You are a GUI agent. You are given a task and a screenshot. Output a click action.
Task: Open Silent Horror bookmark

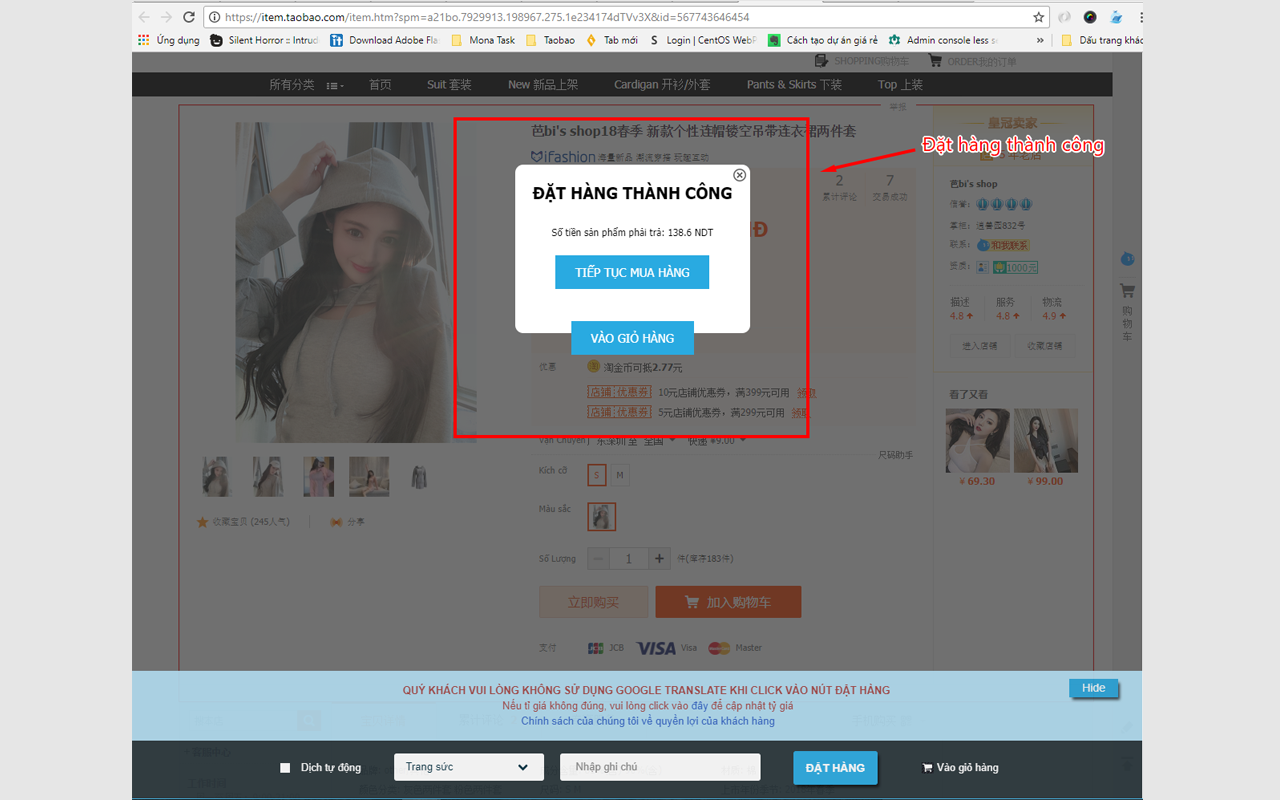(264, 40)
